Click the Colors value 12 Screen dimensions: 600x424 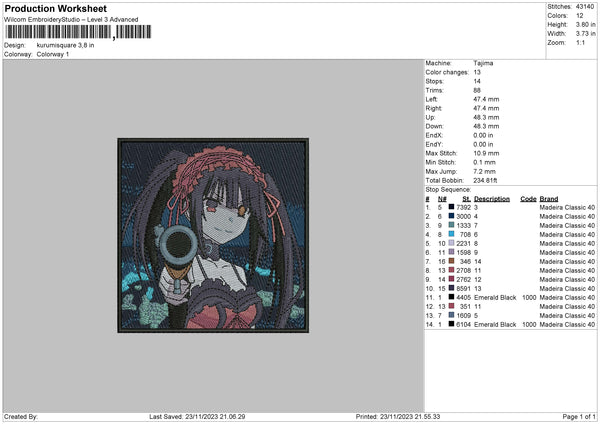pyautogui.click(x=580, y=16)
